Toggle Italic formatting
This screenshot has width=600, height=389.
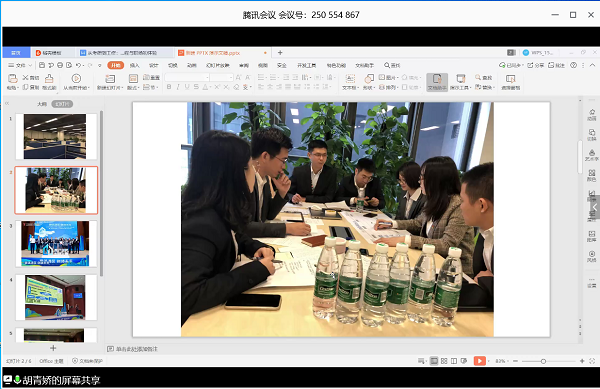[x=178, y=87]
